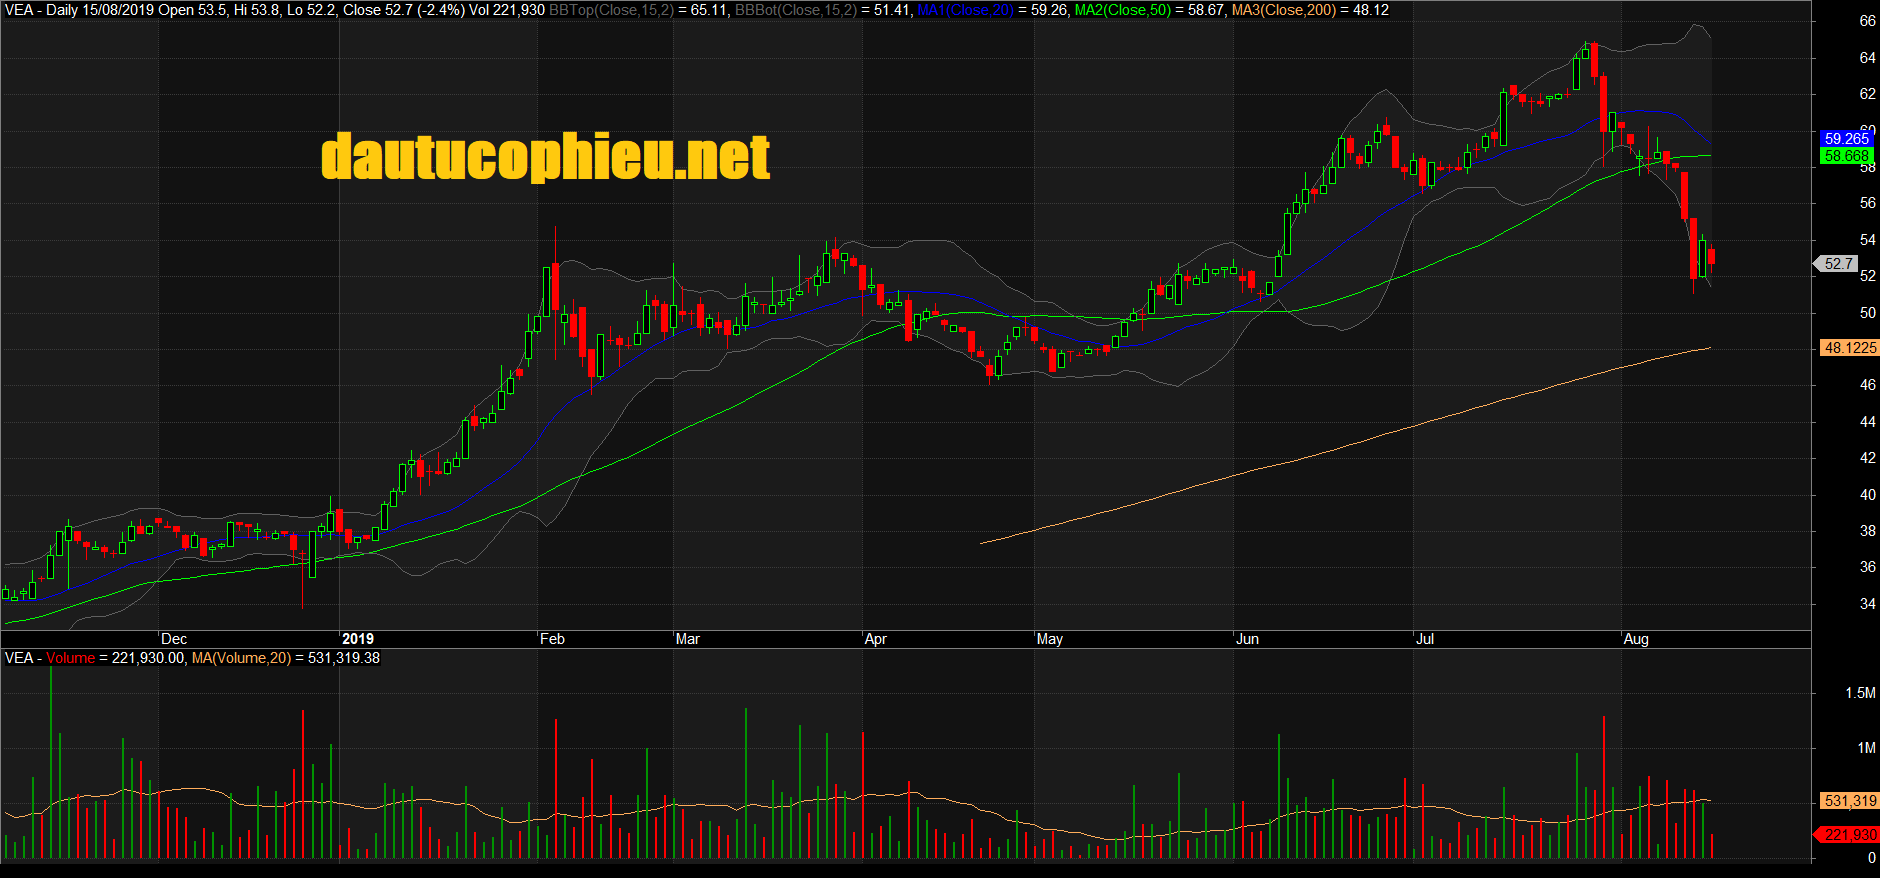Select the BBTop(Close,15,2) indicator label

(x=611, y=10)
